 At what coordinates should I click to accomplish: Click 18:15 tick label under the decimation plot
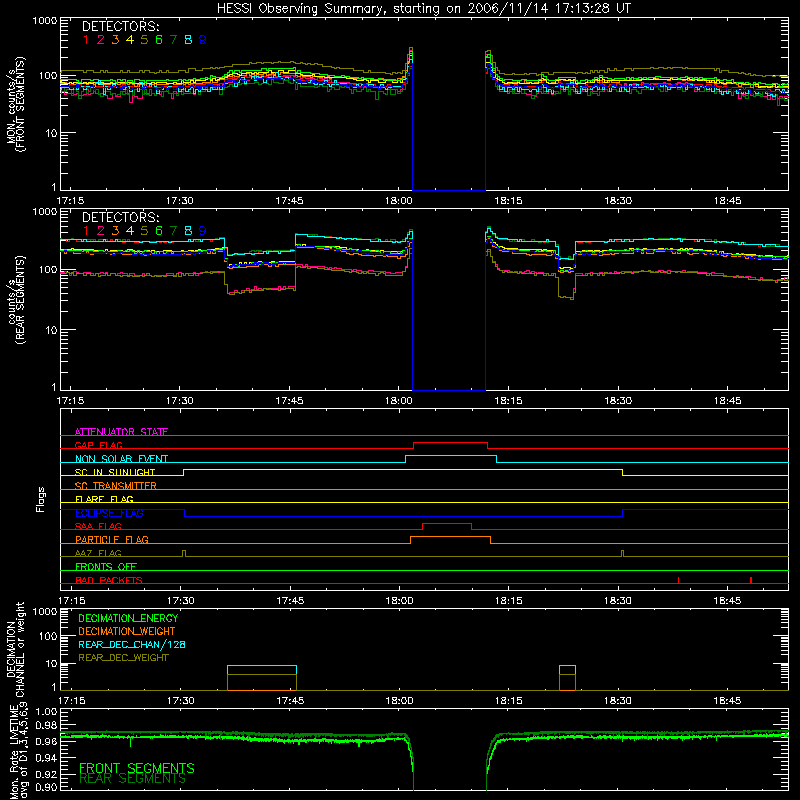508,701
